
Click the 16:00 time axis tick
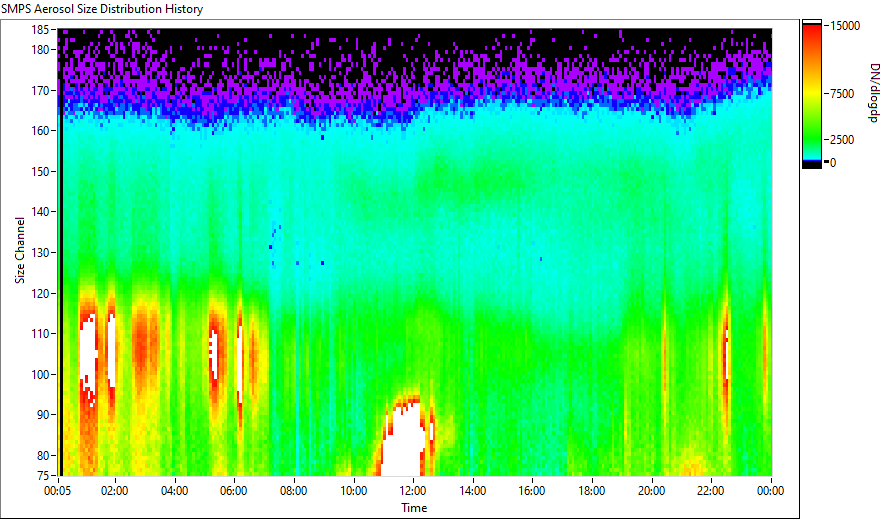coord(532,491)
